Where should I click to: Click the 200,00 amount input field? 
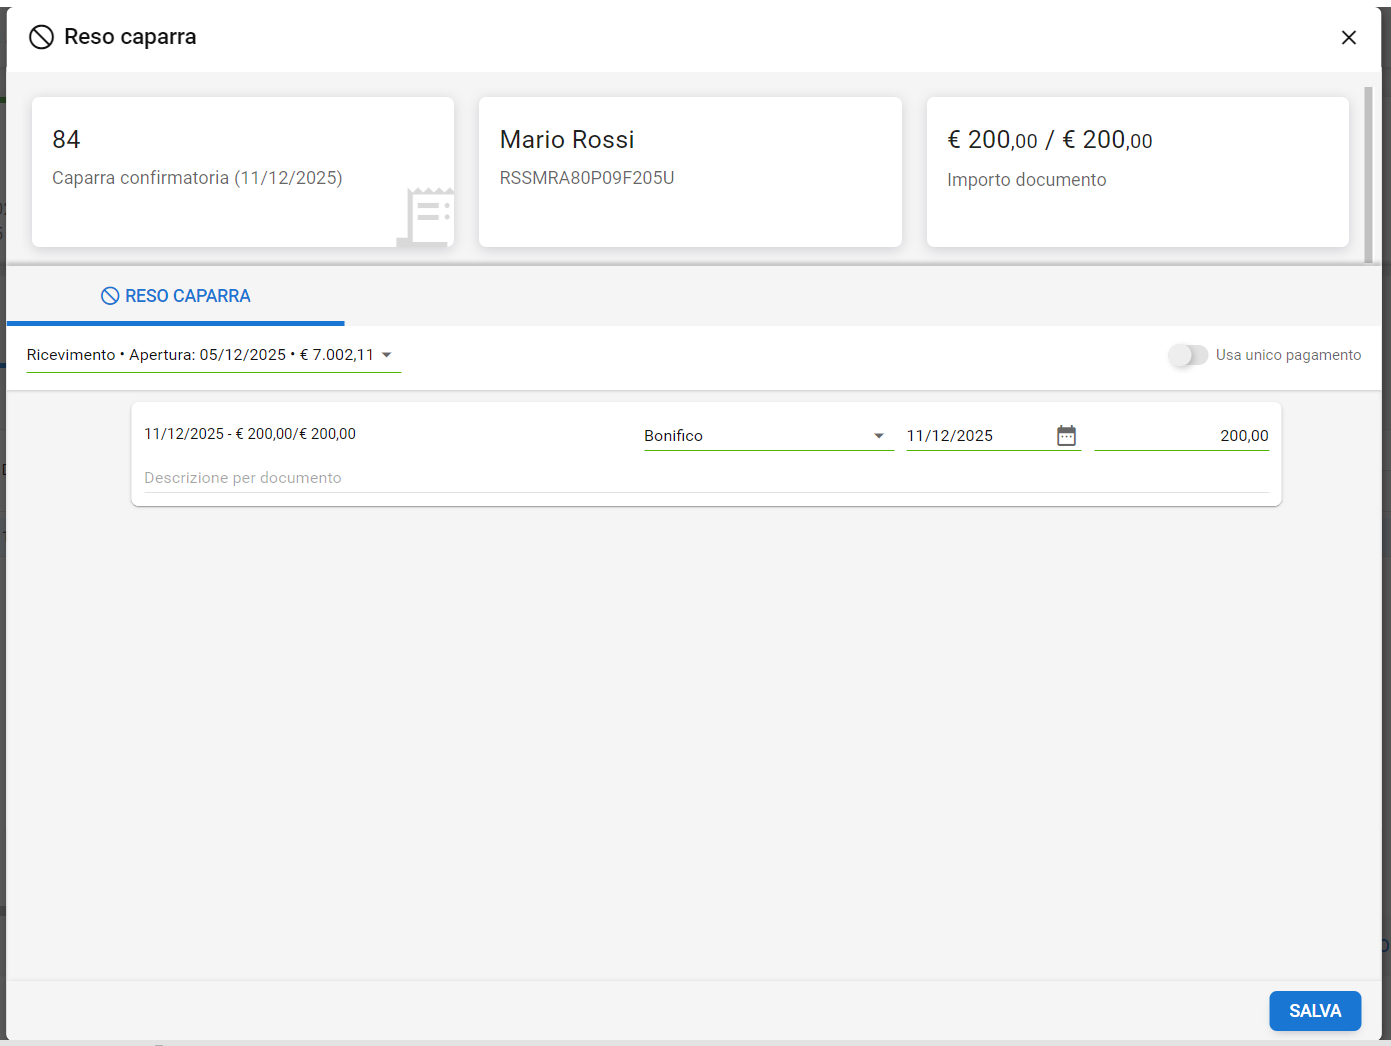point(1181,436)
